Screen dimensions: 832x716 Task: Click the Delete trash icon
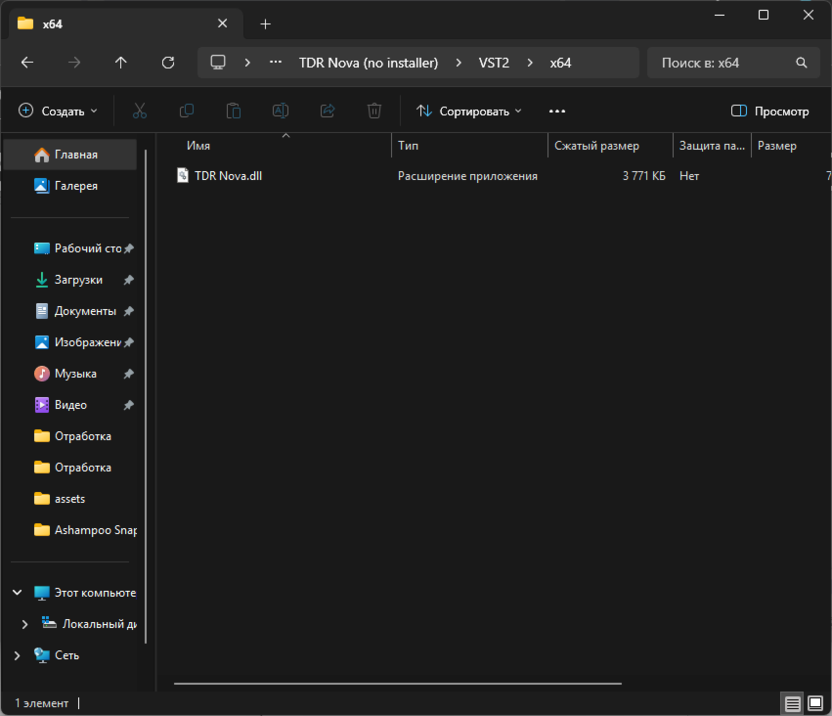point(374,111)
